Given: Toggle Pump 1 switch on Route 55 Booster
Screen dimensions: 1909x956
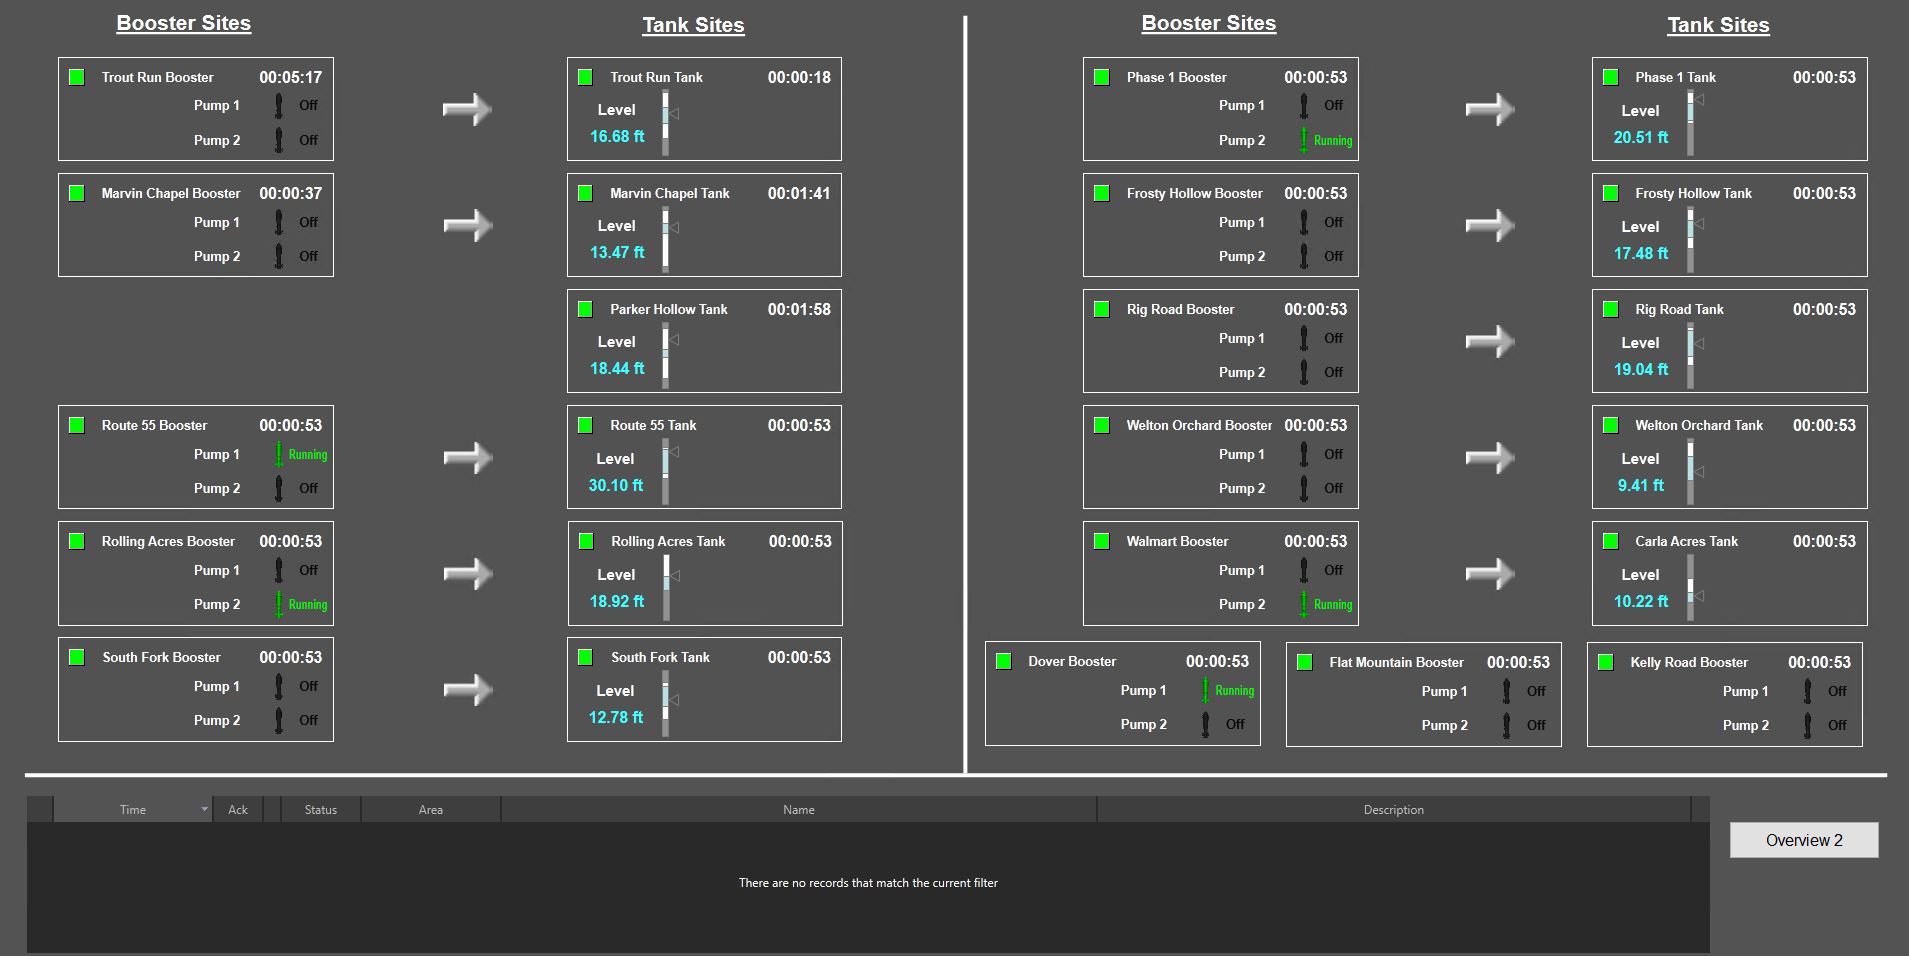Looking at the screenshot, I should click(x=280, y=454).
